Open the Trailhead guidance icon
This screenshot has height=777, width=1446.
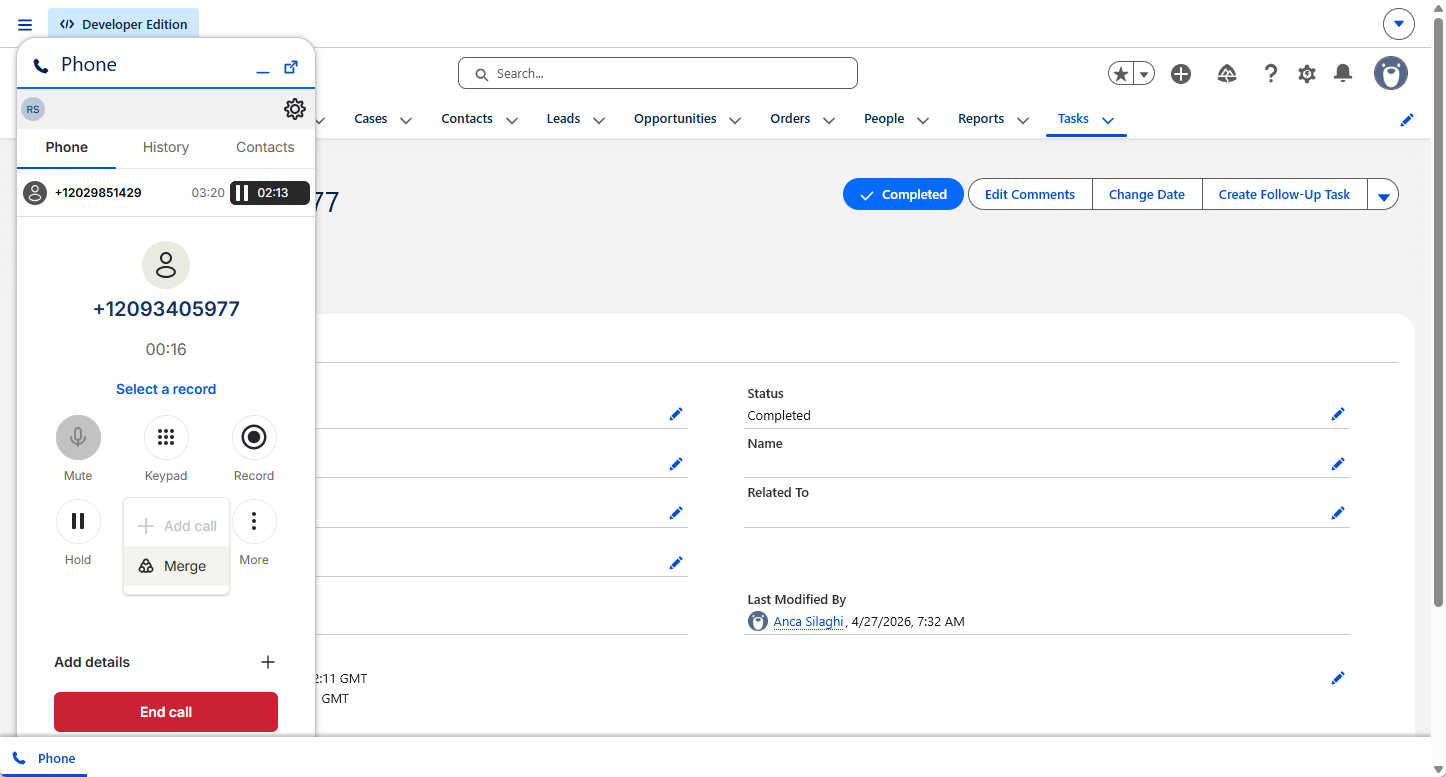click(1227, 74)
